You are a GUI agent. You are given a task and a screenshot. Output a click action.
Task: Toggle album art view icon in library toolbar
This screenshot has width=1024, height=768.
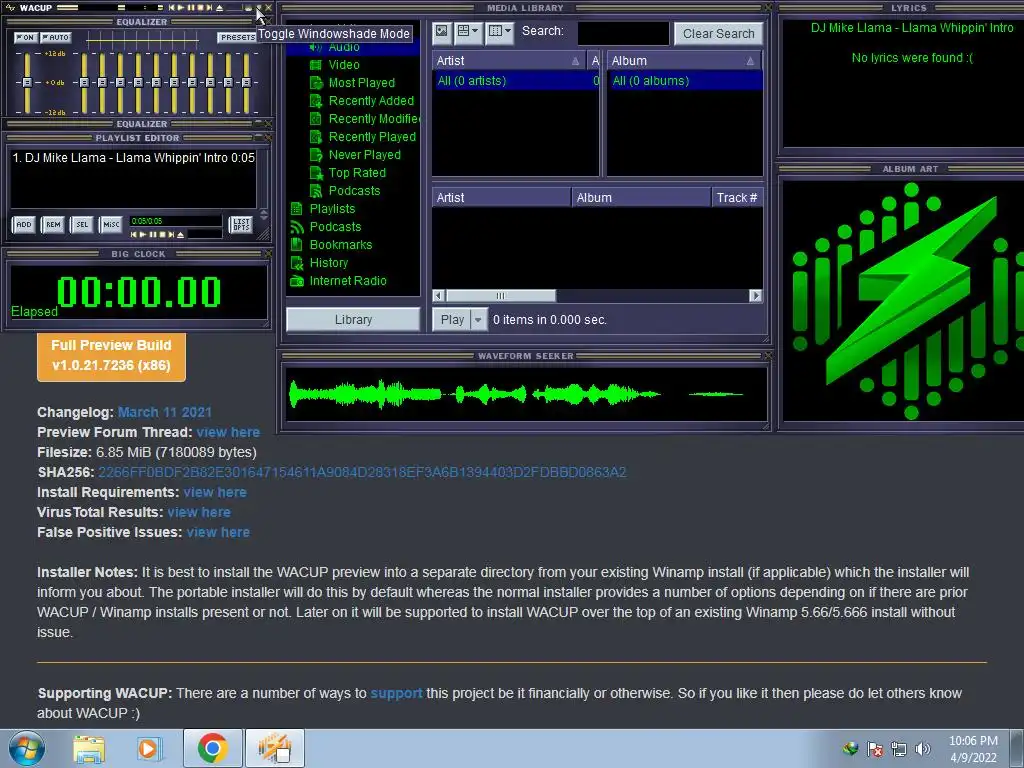pos(441,31)
